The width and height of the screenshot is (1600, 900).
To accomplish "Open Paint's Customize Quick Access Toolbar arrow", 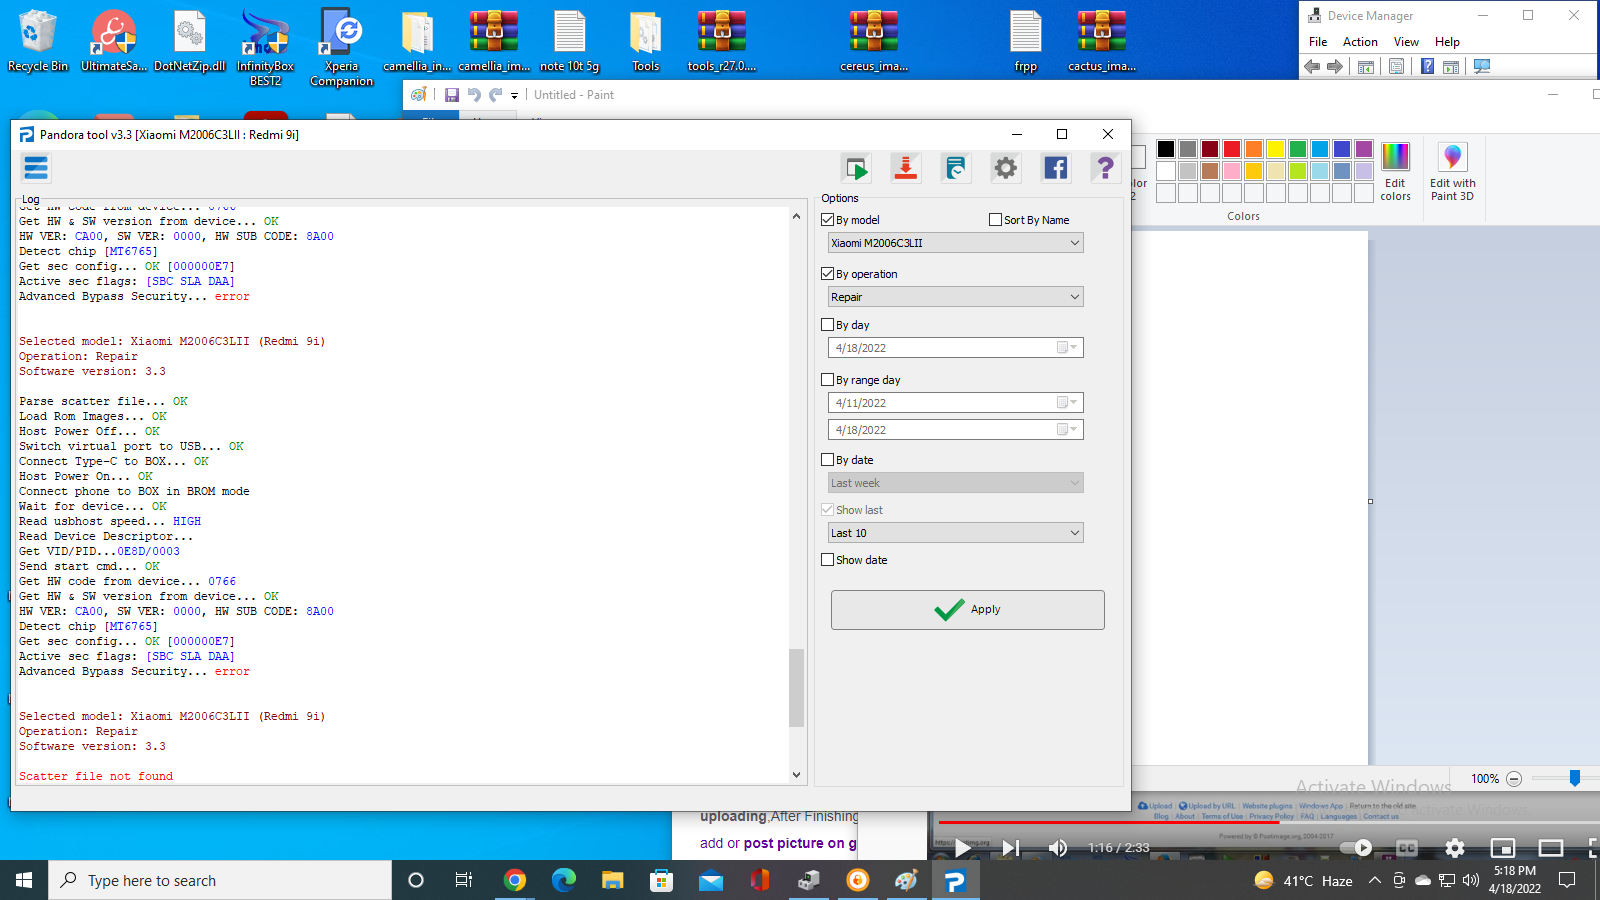I will coord(515,96).
